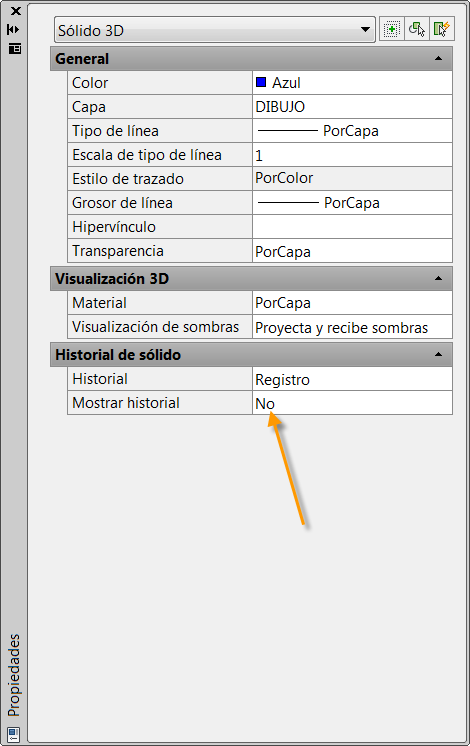Open the palette properties menu icon

pos(15,49)
